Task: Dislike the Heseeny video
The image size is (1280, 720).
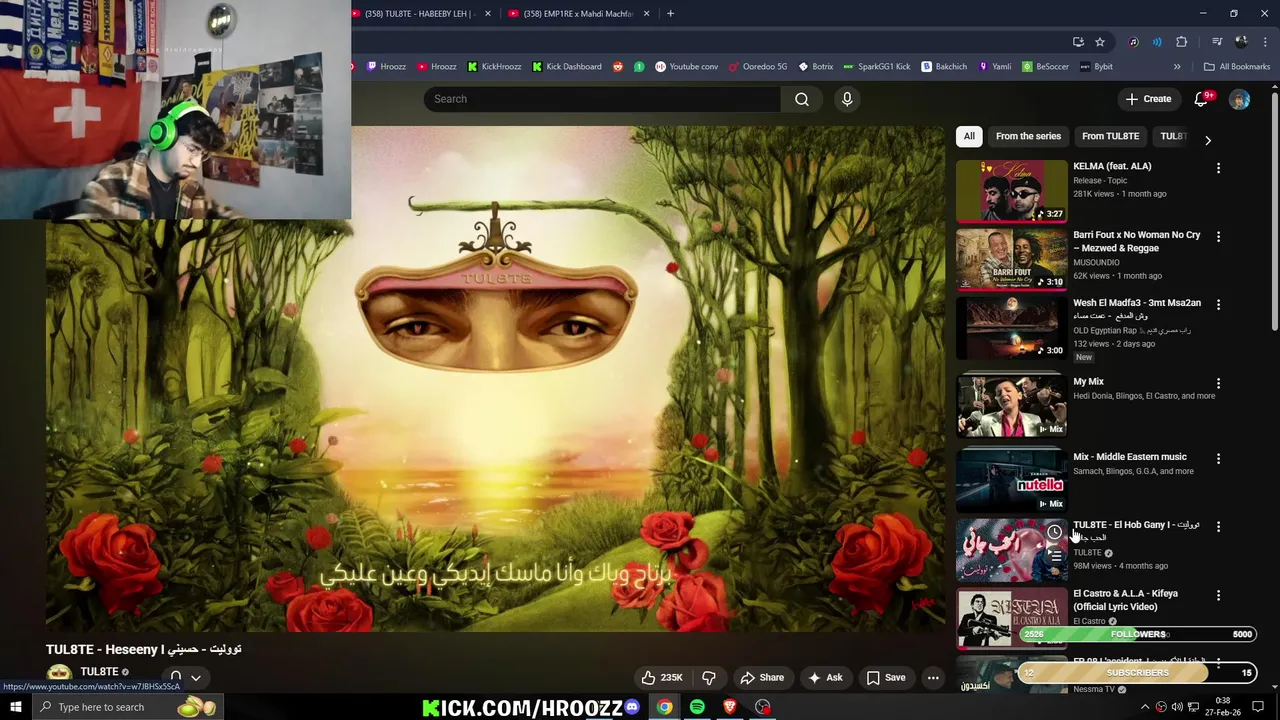Action: tap(709, 677)
